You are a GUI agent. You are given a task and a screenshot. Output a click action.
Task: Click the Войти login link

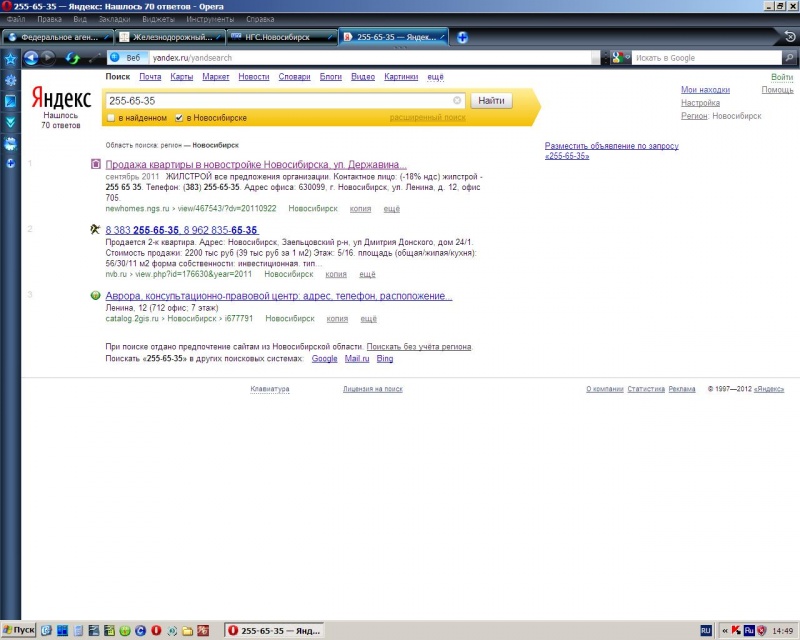pyautogui.click(x=782, y=77)
